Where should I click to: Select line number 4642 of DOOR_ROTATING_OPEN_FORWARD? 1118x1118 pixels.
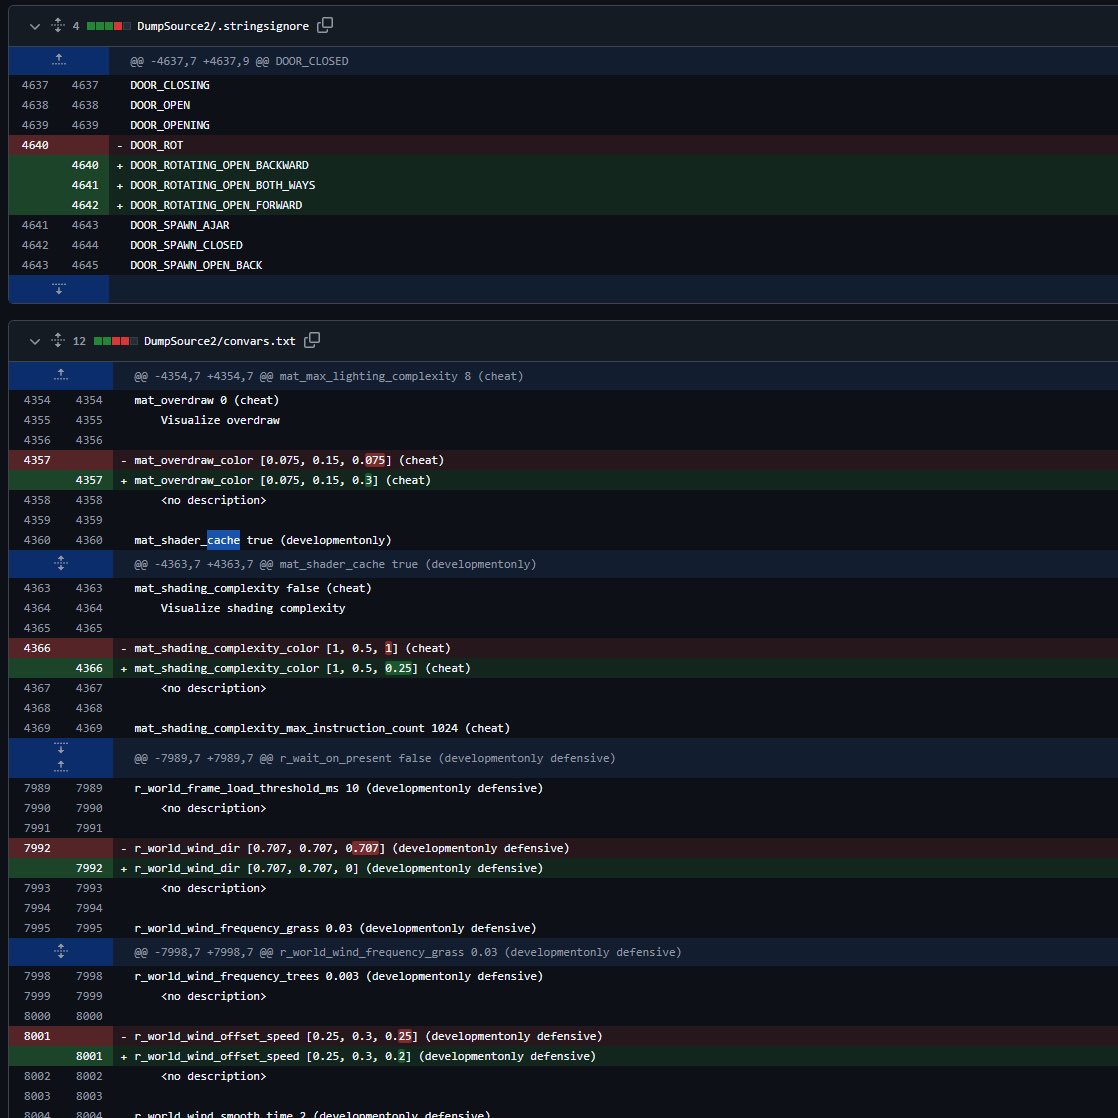tap(85, 205)
